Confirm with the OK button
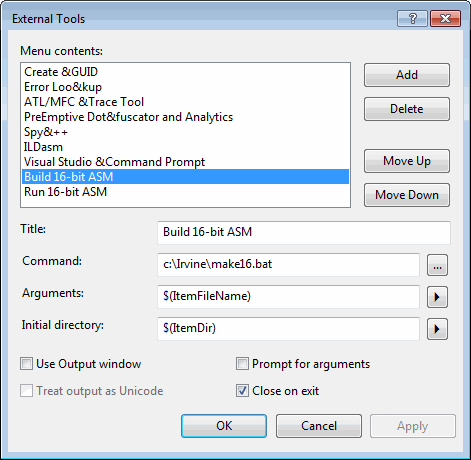 [224, 426]
